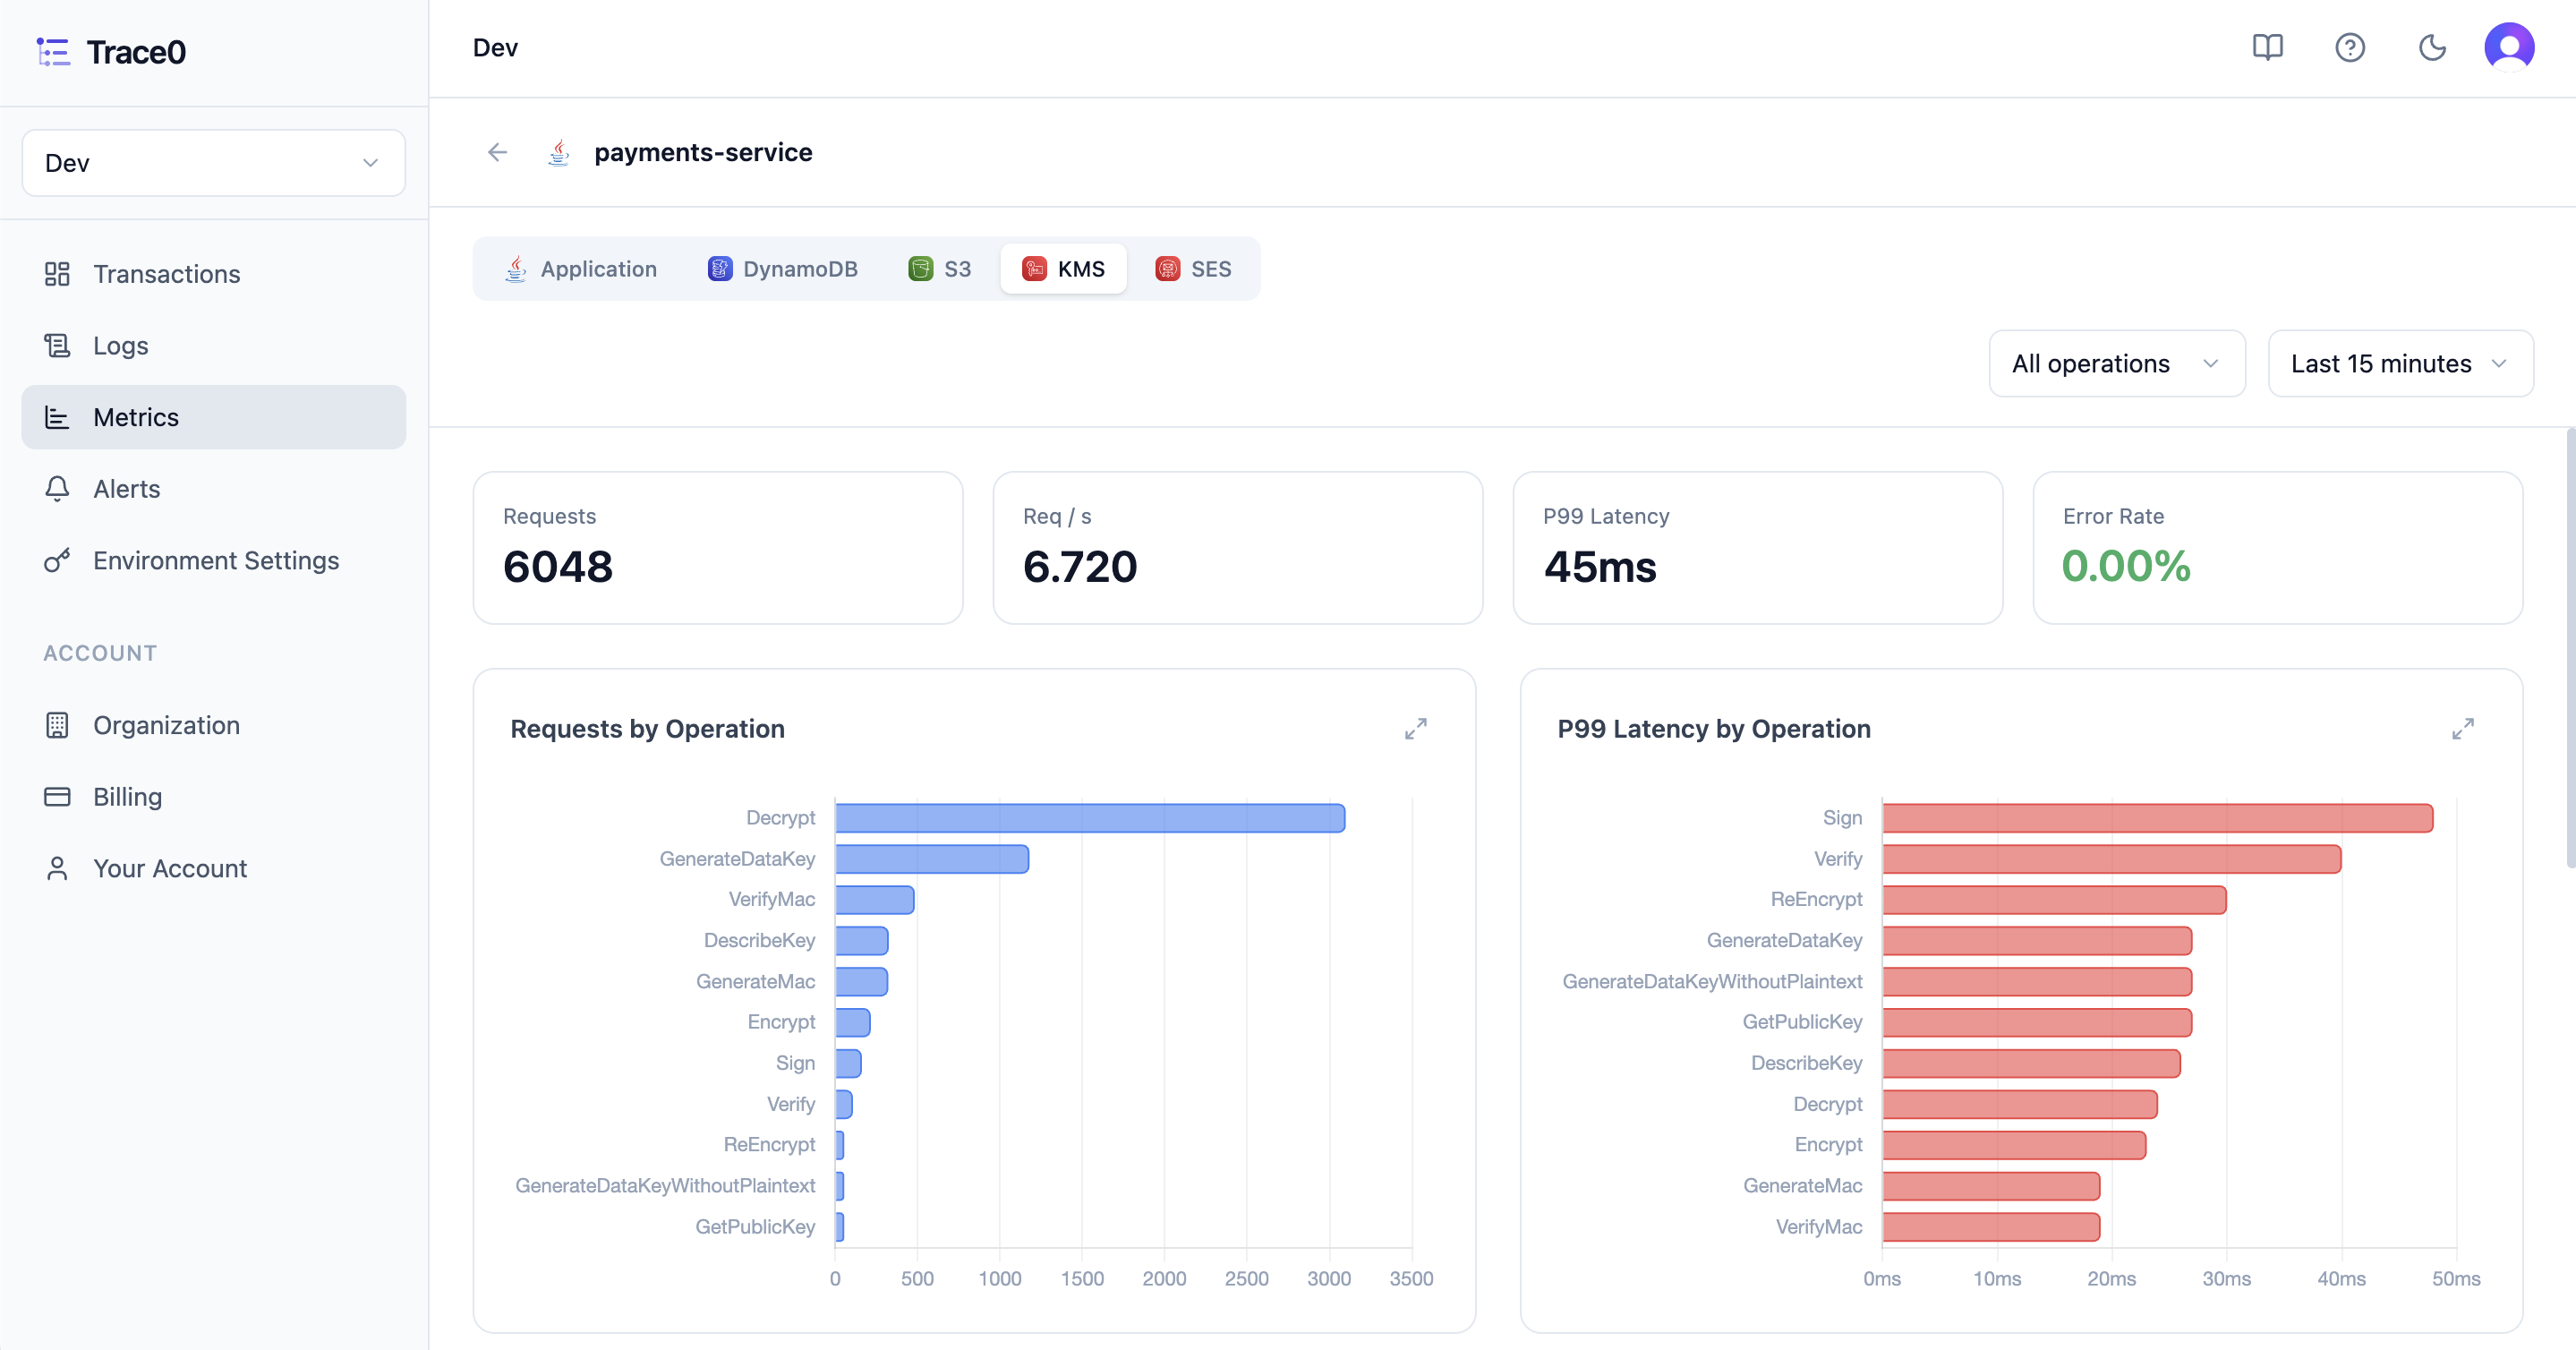Click the Decrypt bar in Requests chart
Viewport: 2576px width, 1350px height.
click(1090, 818)
